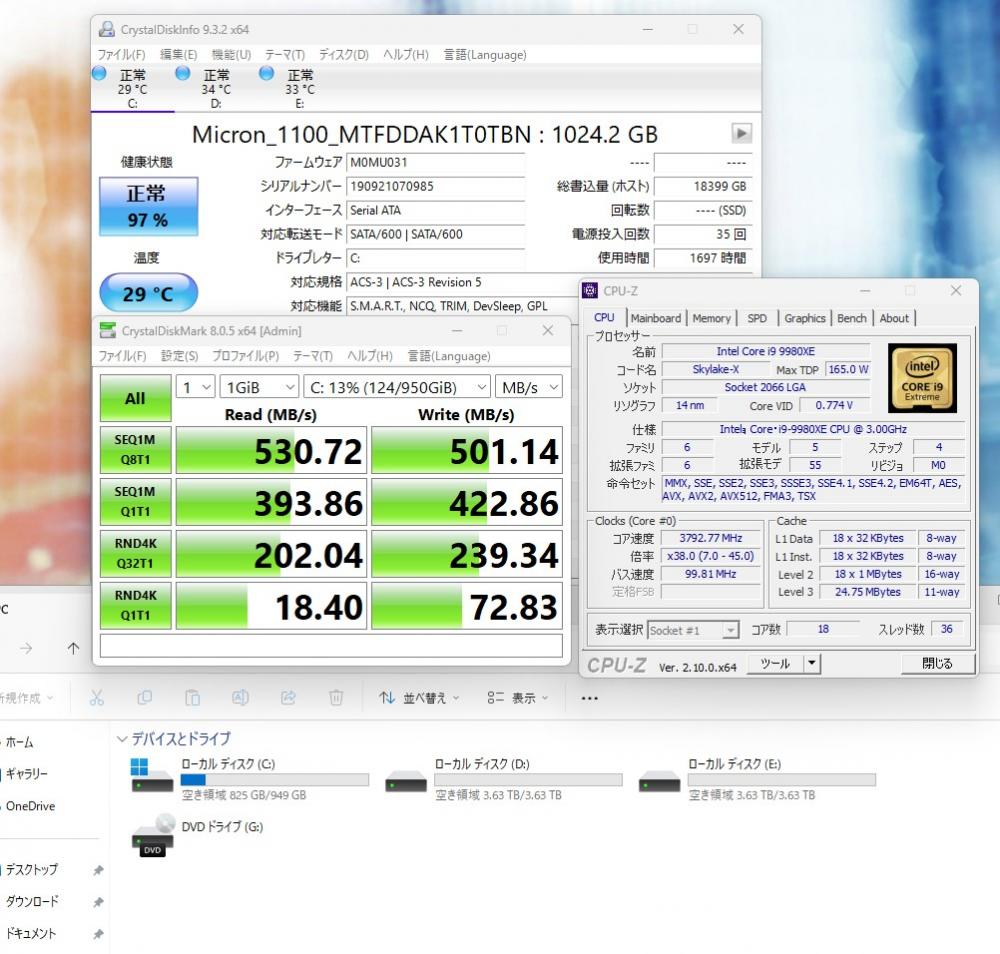This screenshot has width=1000, height=954.
Task: Click the ツール button in CPU-Z
Action: point(775,663)
